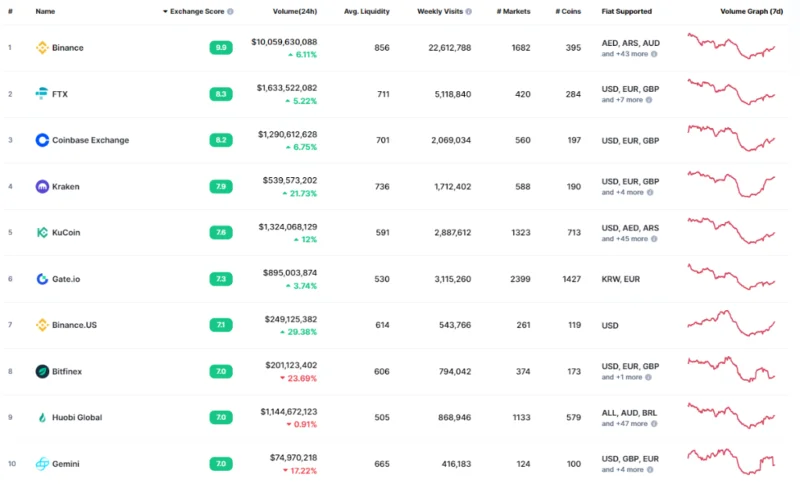
Task: Click Binance.US 7-day volume graph
Action: pos(731,323)
